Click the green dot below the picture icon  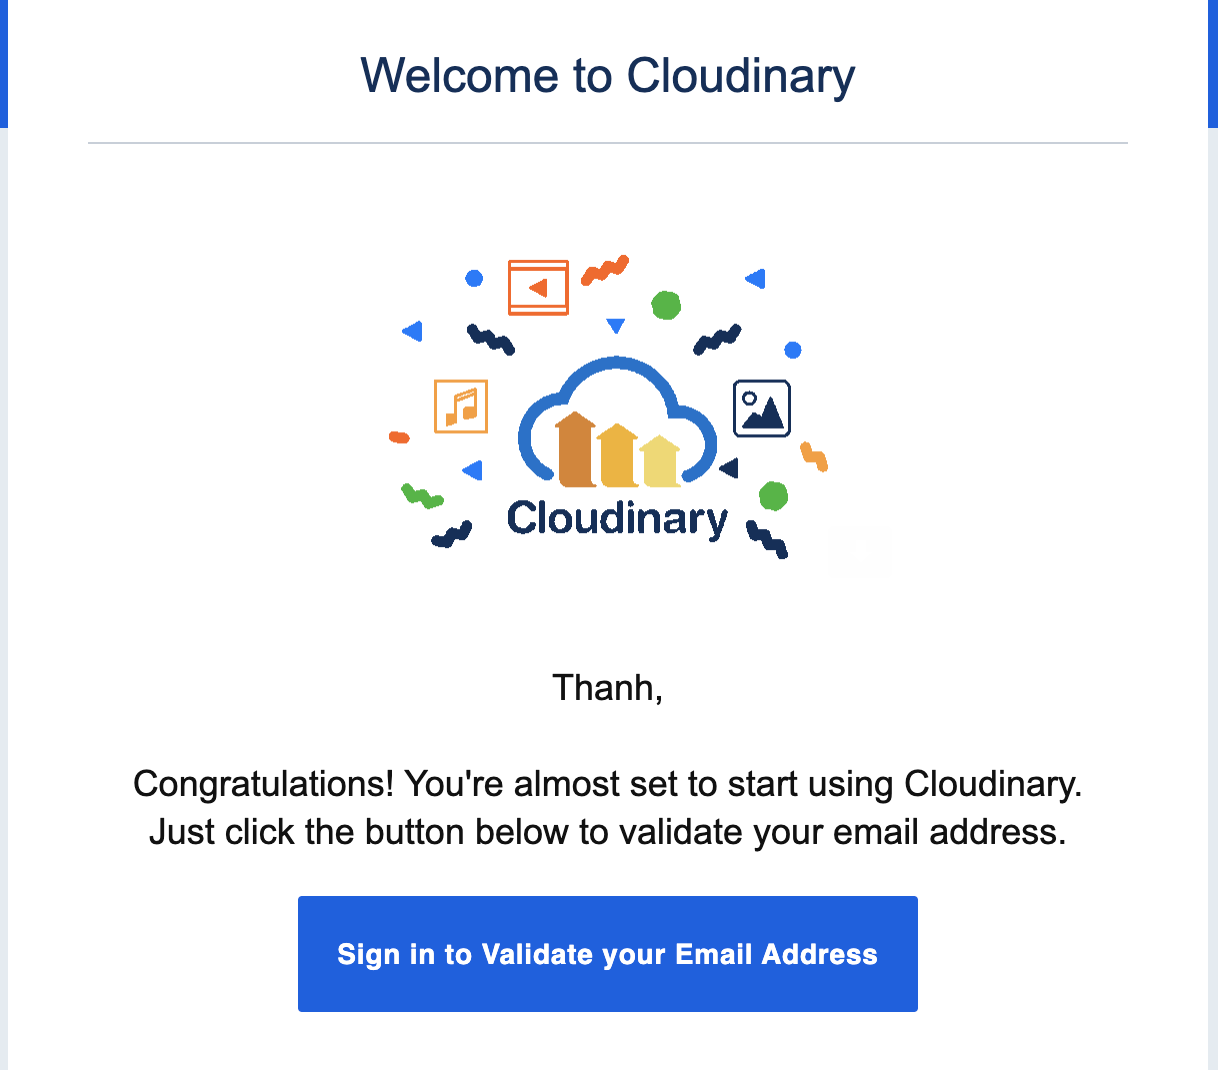[773, 495]
